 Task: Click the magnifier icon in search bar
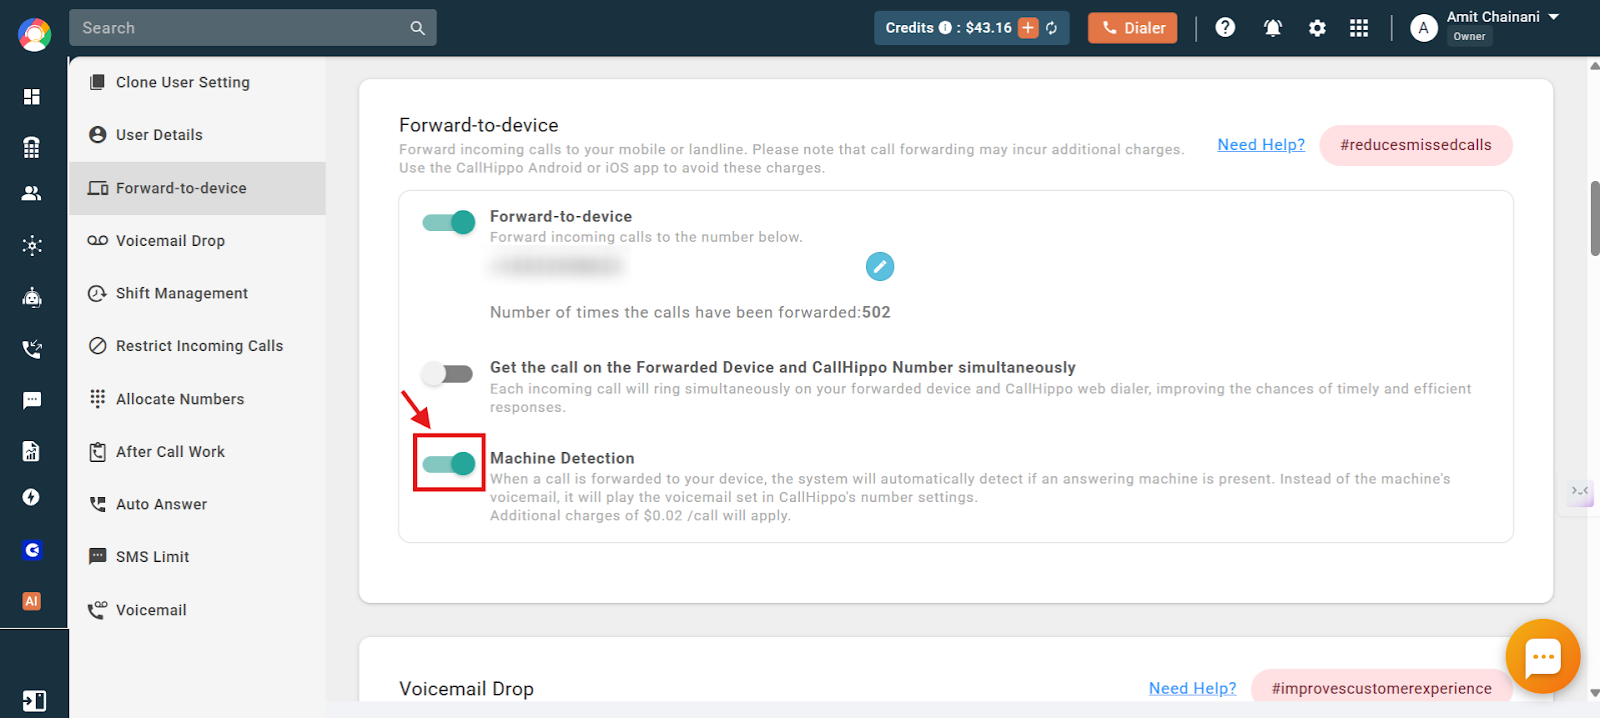pos(418,28)
